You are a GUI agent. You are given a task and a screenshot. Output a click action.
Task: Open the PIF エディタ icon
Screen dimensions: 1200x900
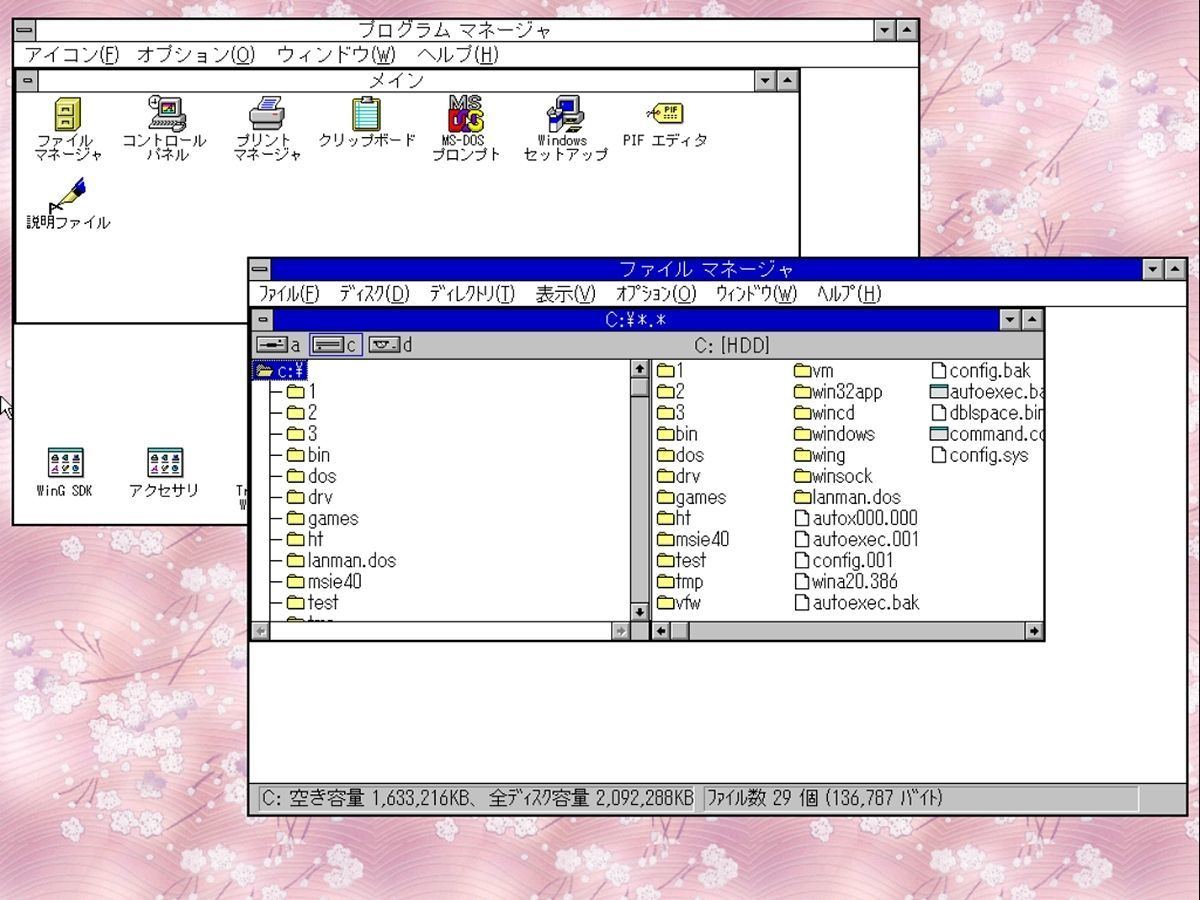[664, 124]
